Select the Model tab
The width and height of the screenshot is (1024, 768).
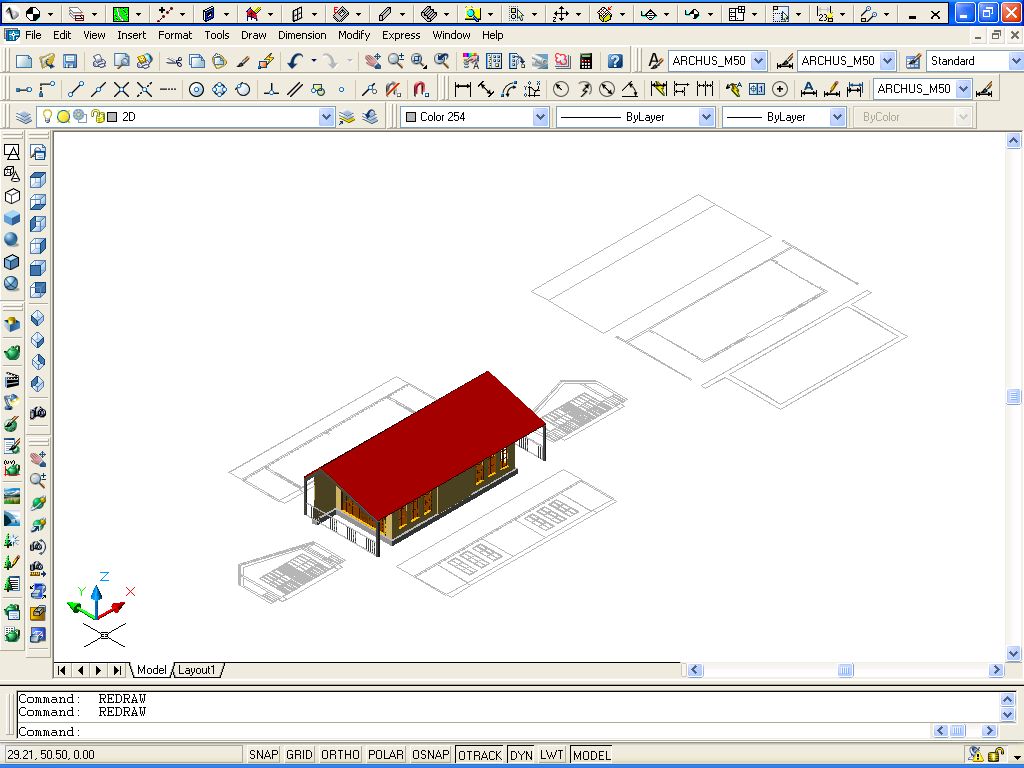tap(152, 670)
